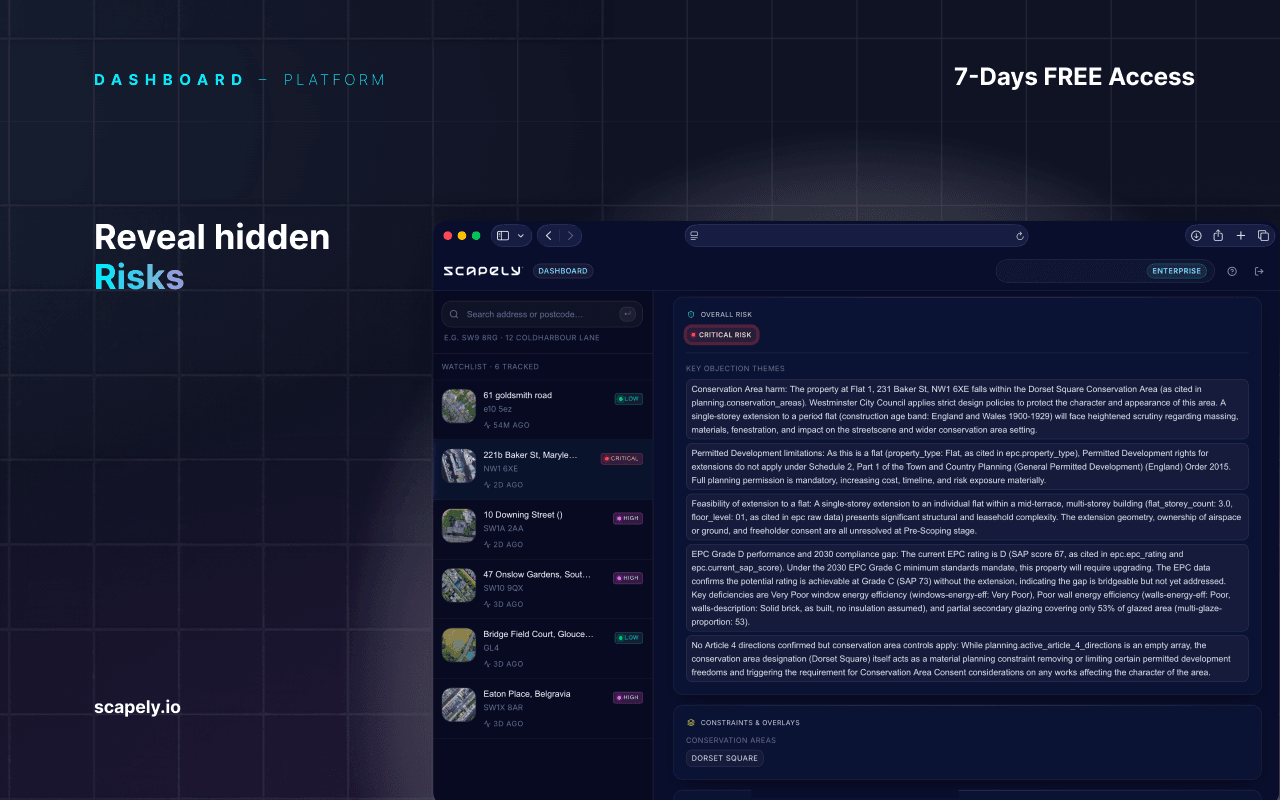The height and width of the screenshot is (800, 1280).
Task: Open the sidebar options dropdown chevron
Action: point(520,236)
